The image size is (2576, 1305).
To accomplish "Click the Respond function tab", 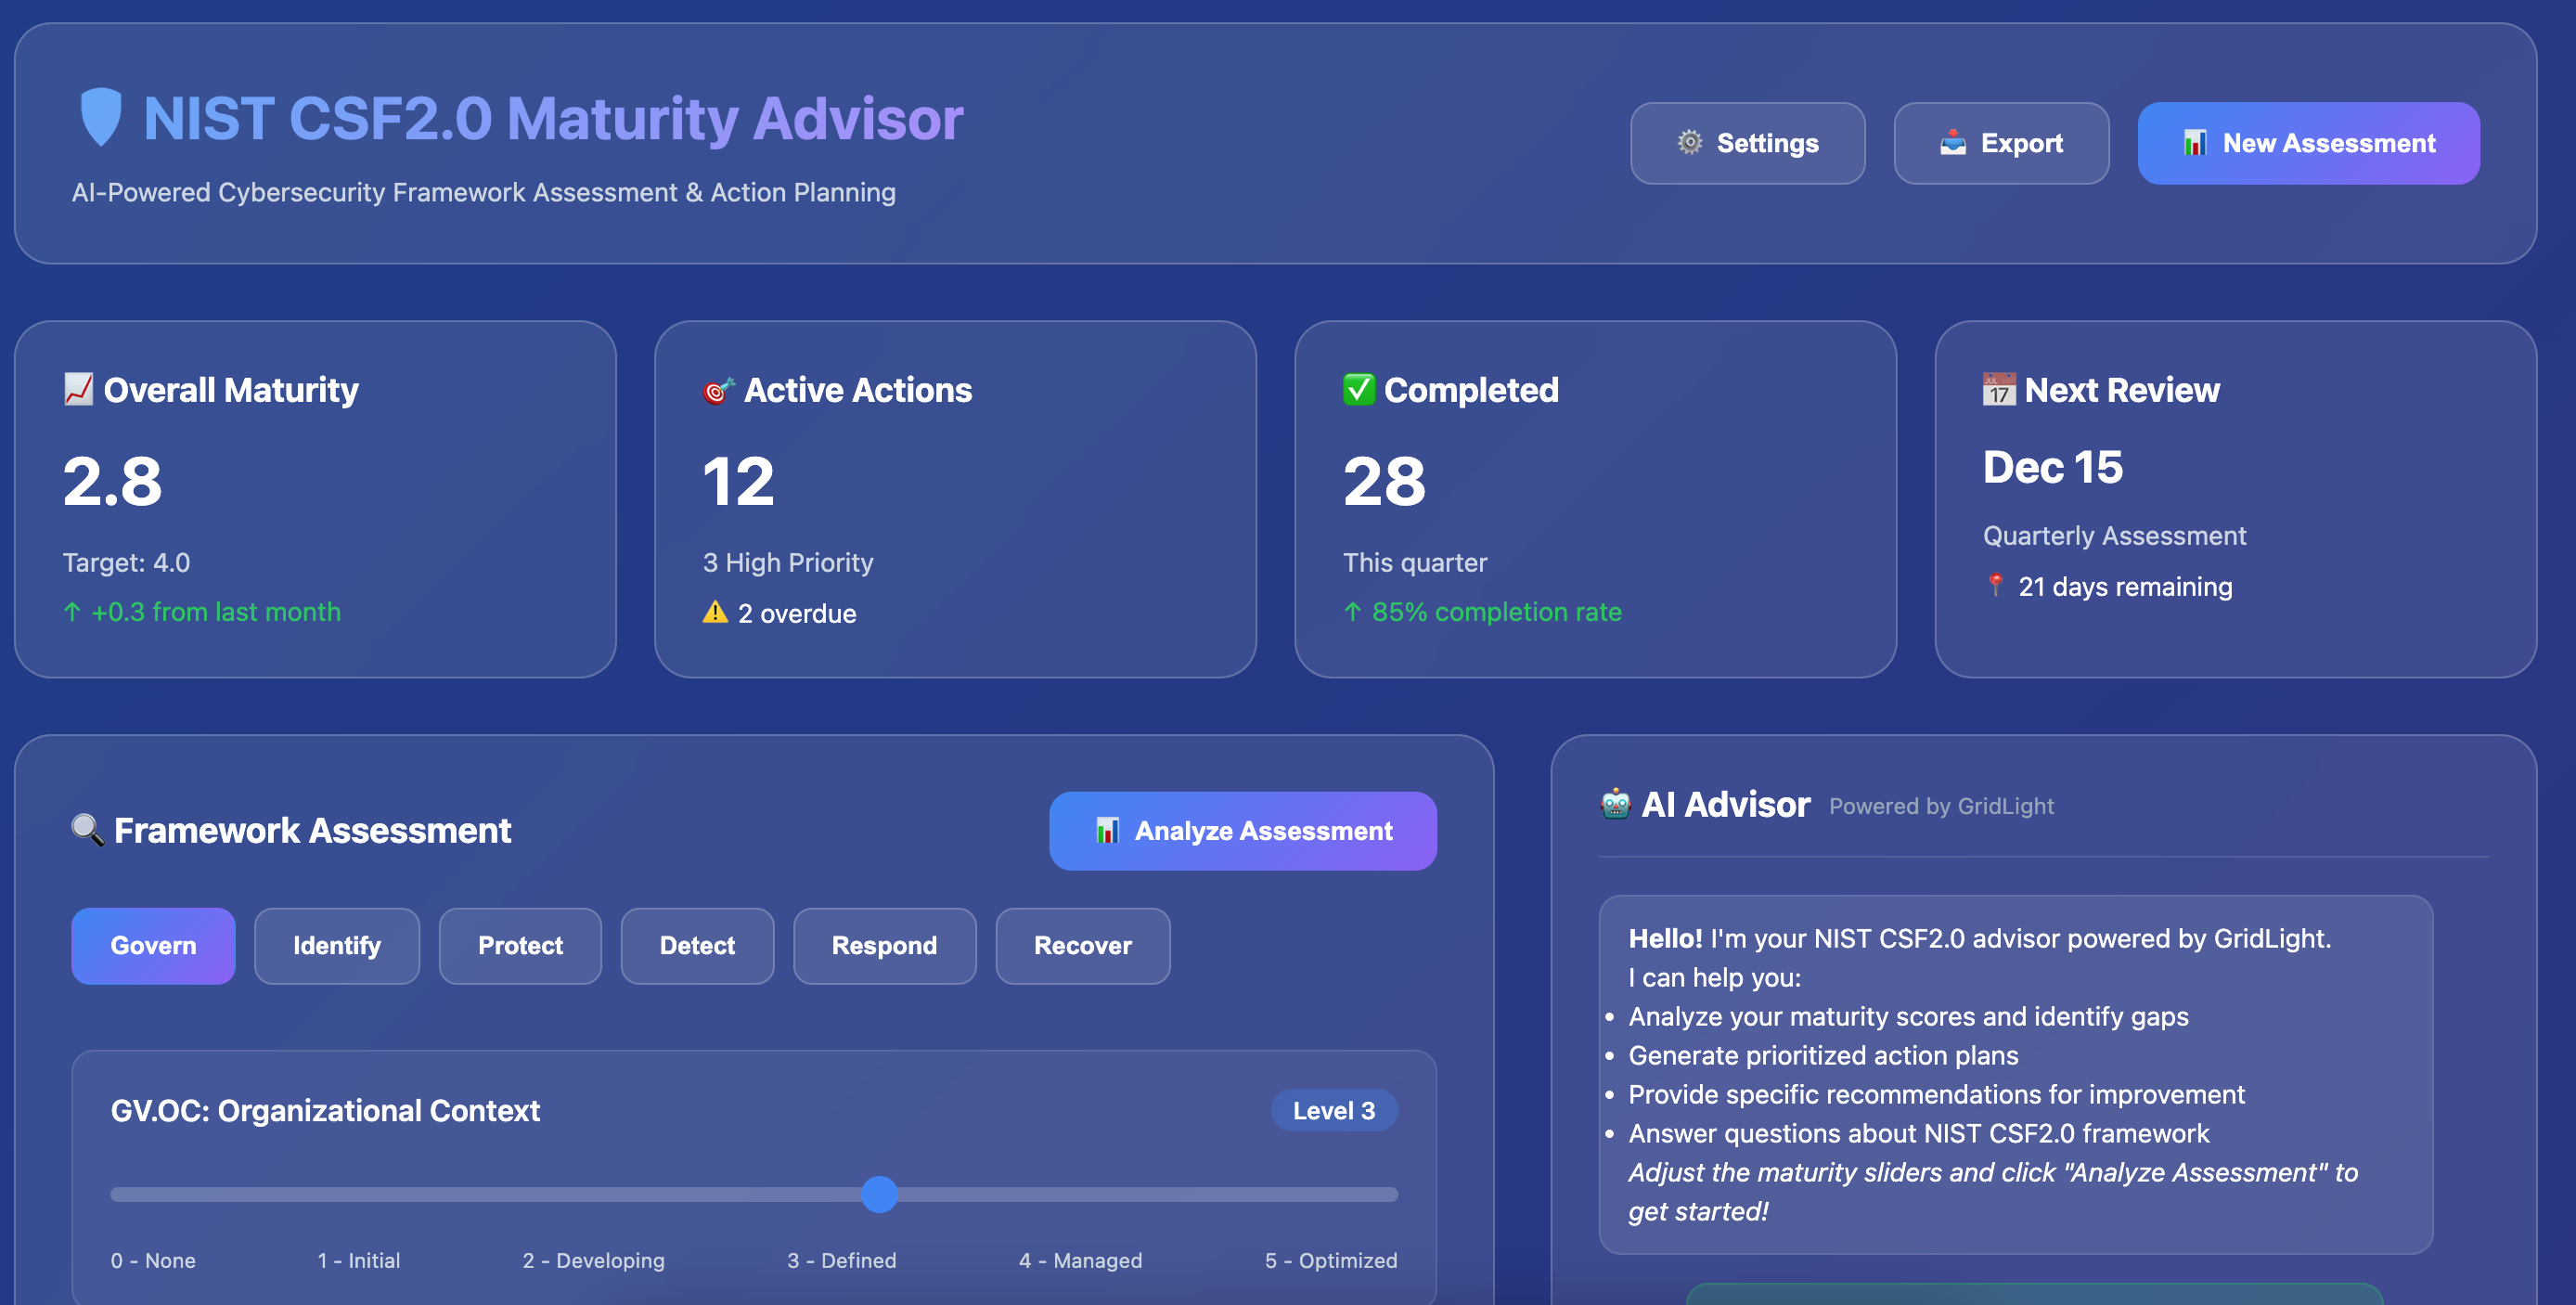I will 884,945.
